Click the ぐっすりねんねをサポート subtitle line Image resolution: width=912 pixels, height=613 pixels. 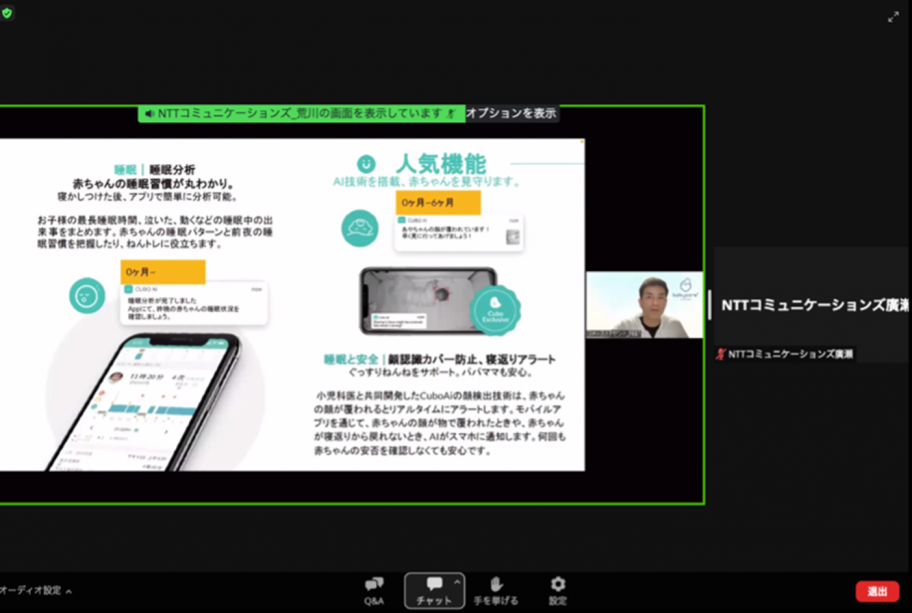click(x=440, y=372)
